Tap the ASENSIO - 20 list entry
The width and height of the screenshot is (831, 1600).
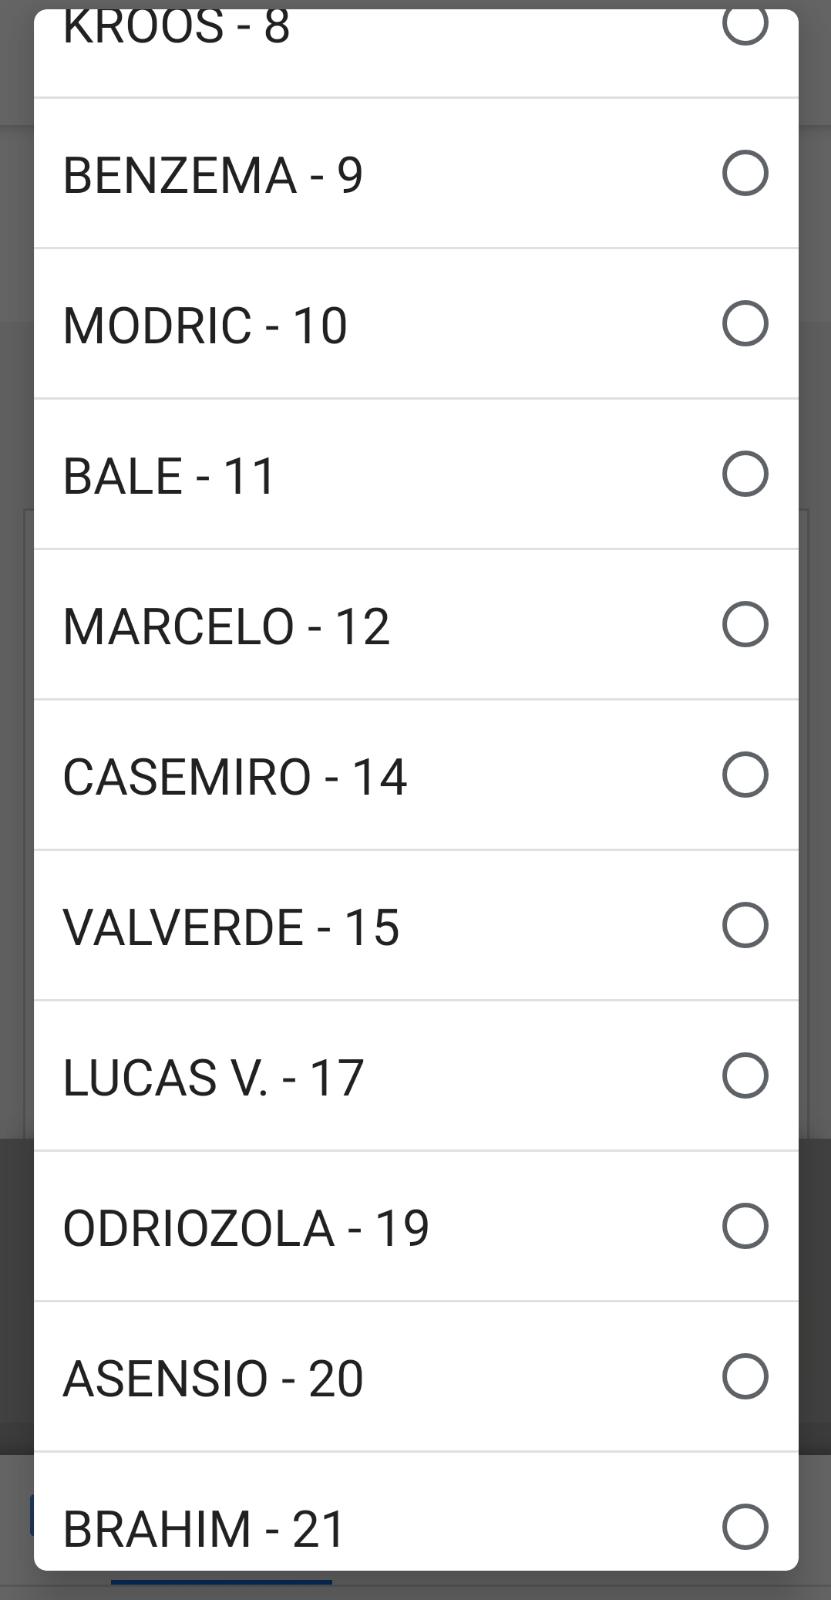point(213,1378)
